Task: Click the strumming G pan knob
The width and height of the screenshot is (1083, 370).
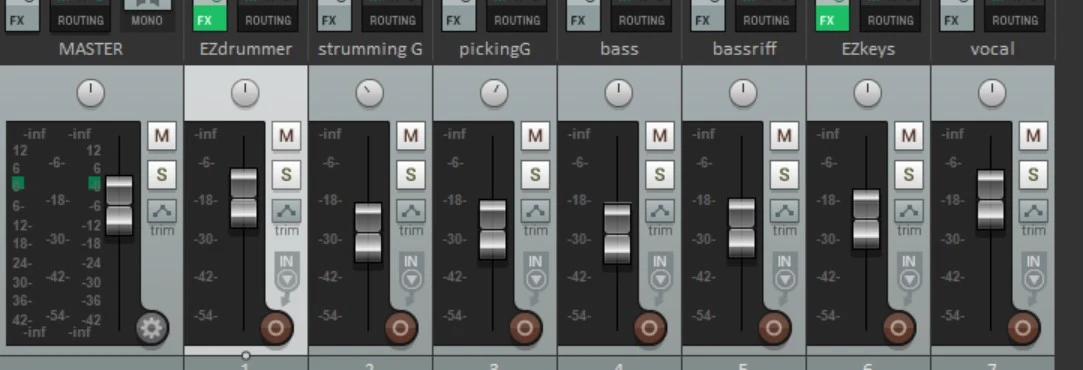Action: (x=370, y=93)
